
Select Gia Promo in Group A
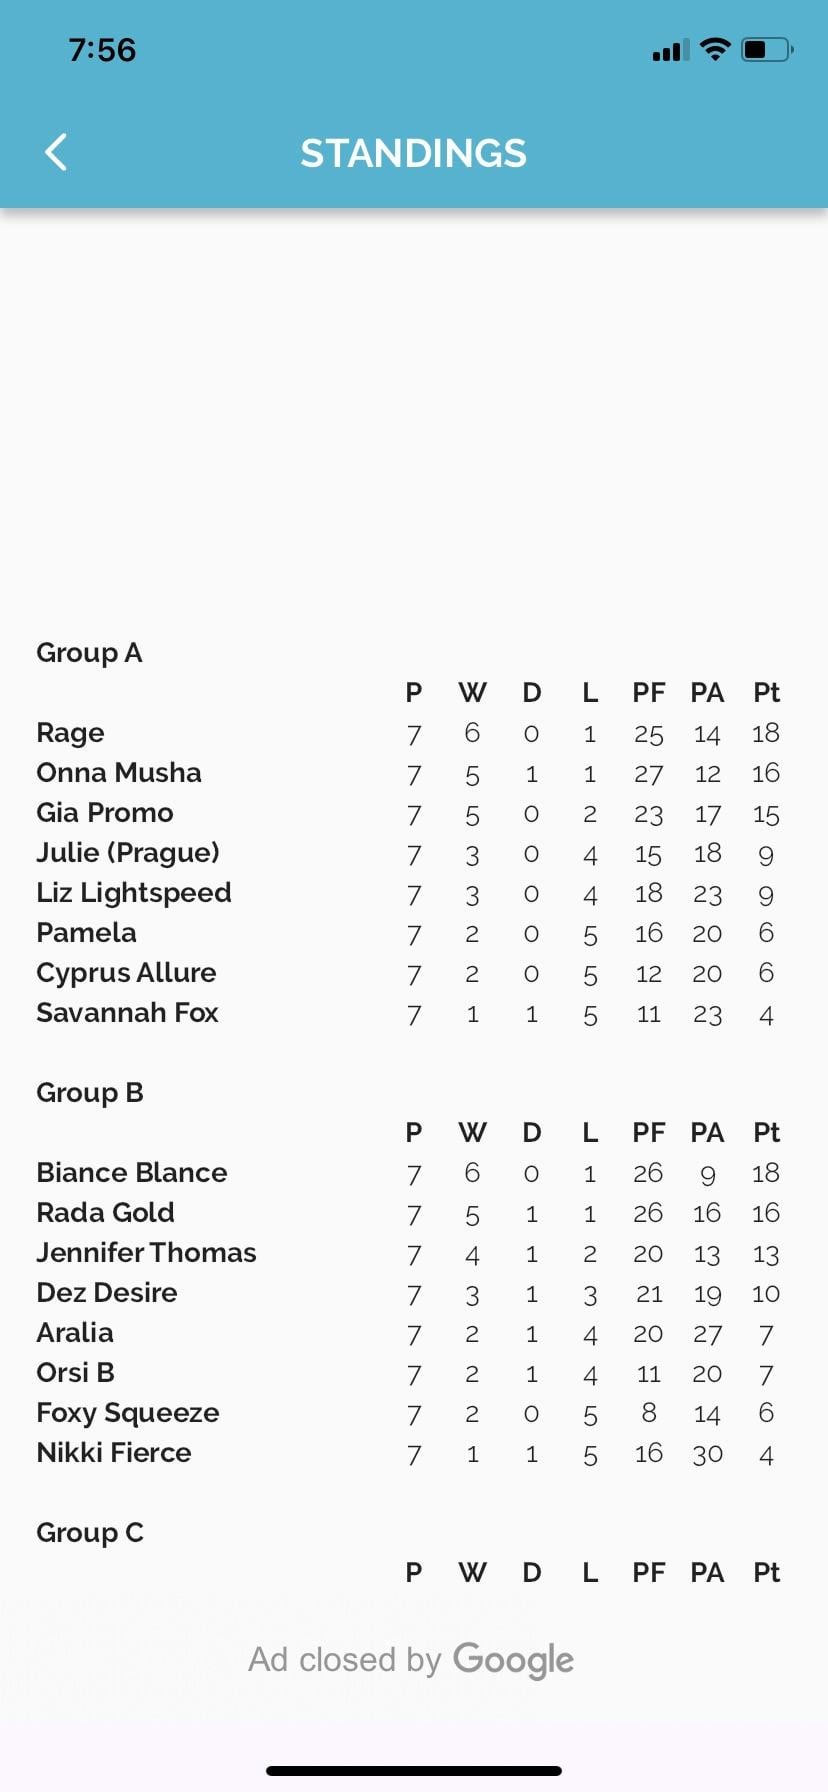tap(105, 813)
